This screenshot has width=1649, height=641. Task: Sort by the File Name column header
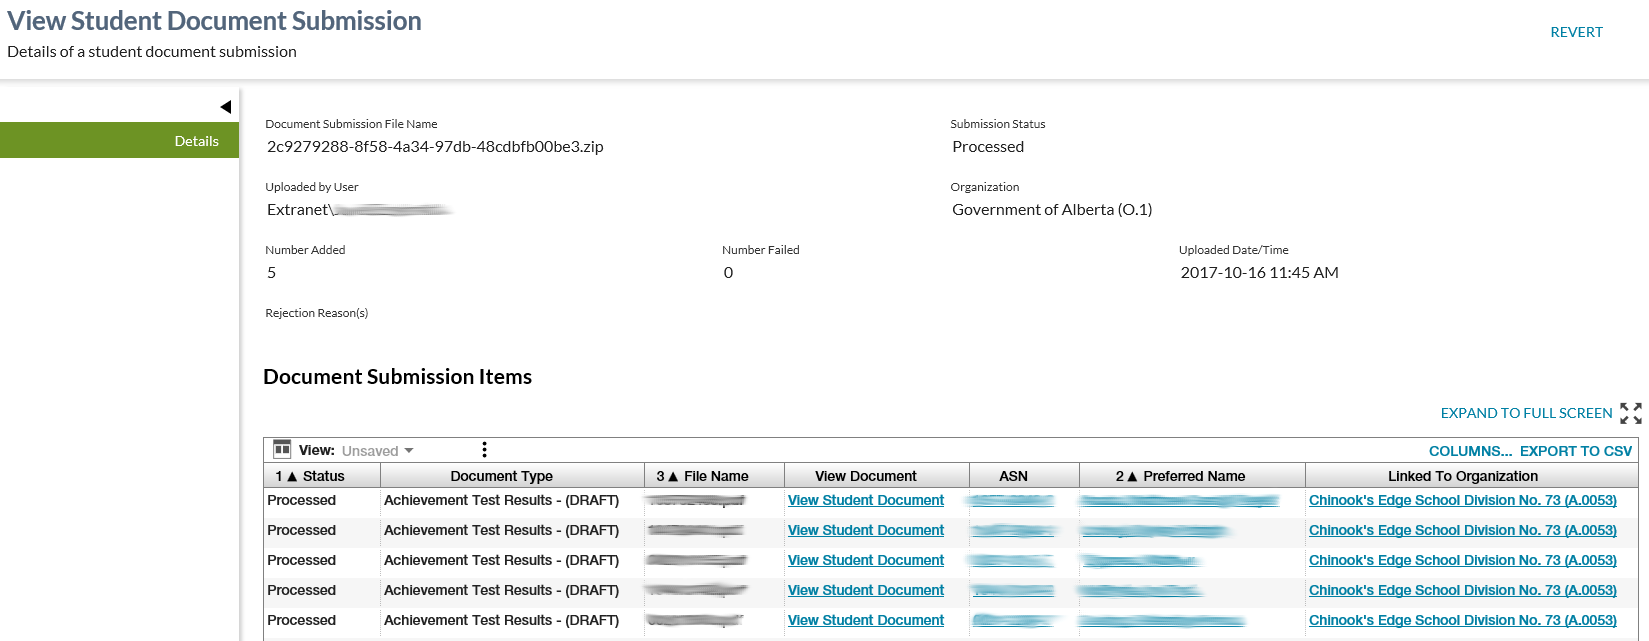[x=715, y=476]
